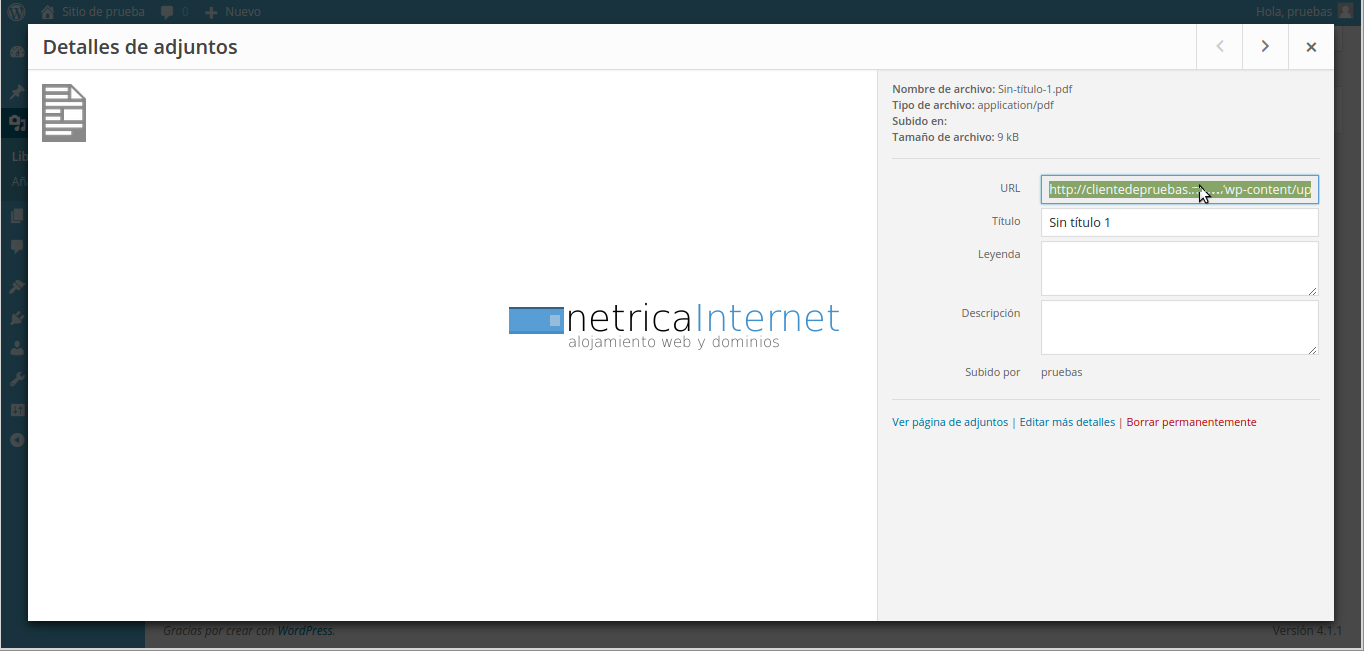Close the Detalles de adjuntos dialog
This screenshot has width=1364, height=651.
pyautogui.click(x=1311, y=47)
